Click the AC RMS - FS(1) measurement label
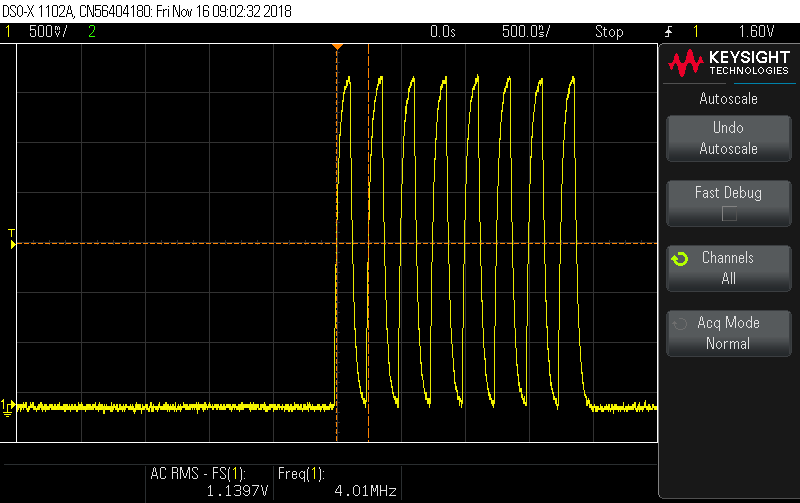The image size is (800, 503). coord(198,474)
